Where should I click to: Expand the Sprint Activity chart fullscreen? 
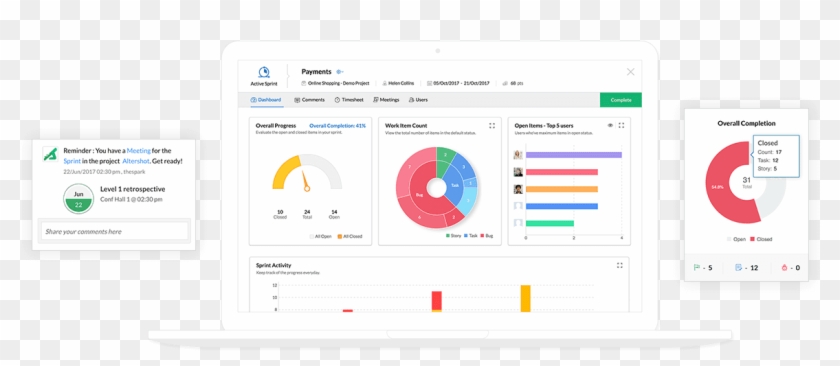[x=620, y=265]
